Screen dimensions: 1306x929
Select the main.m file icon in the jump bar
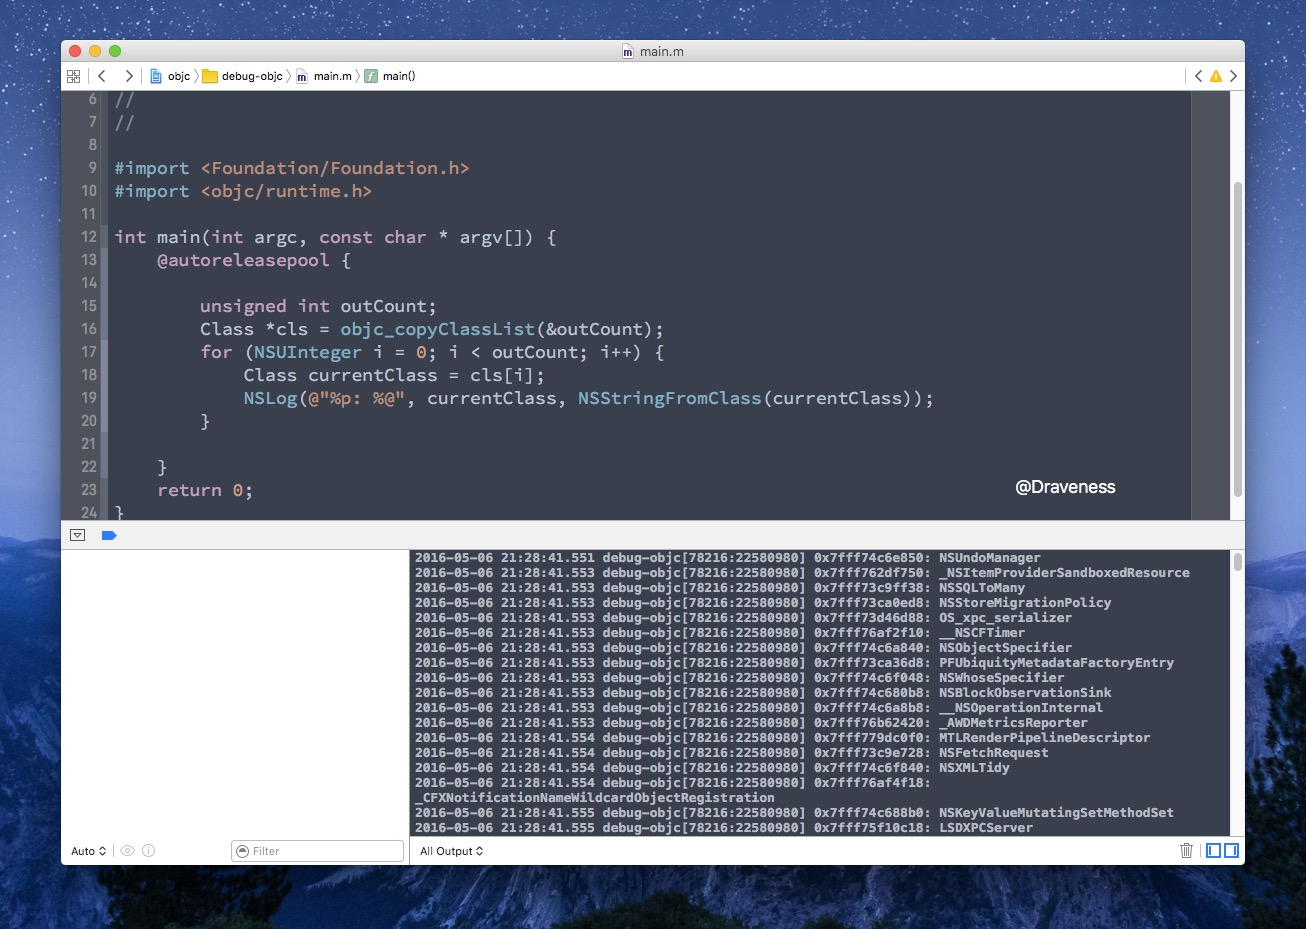click(303, 75)
